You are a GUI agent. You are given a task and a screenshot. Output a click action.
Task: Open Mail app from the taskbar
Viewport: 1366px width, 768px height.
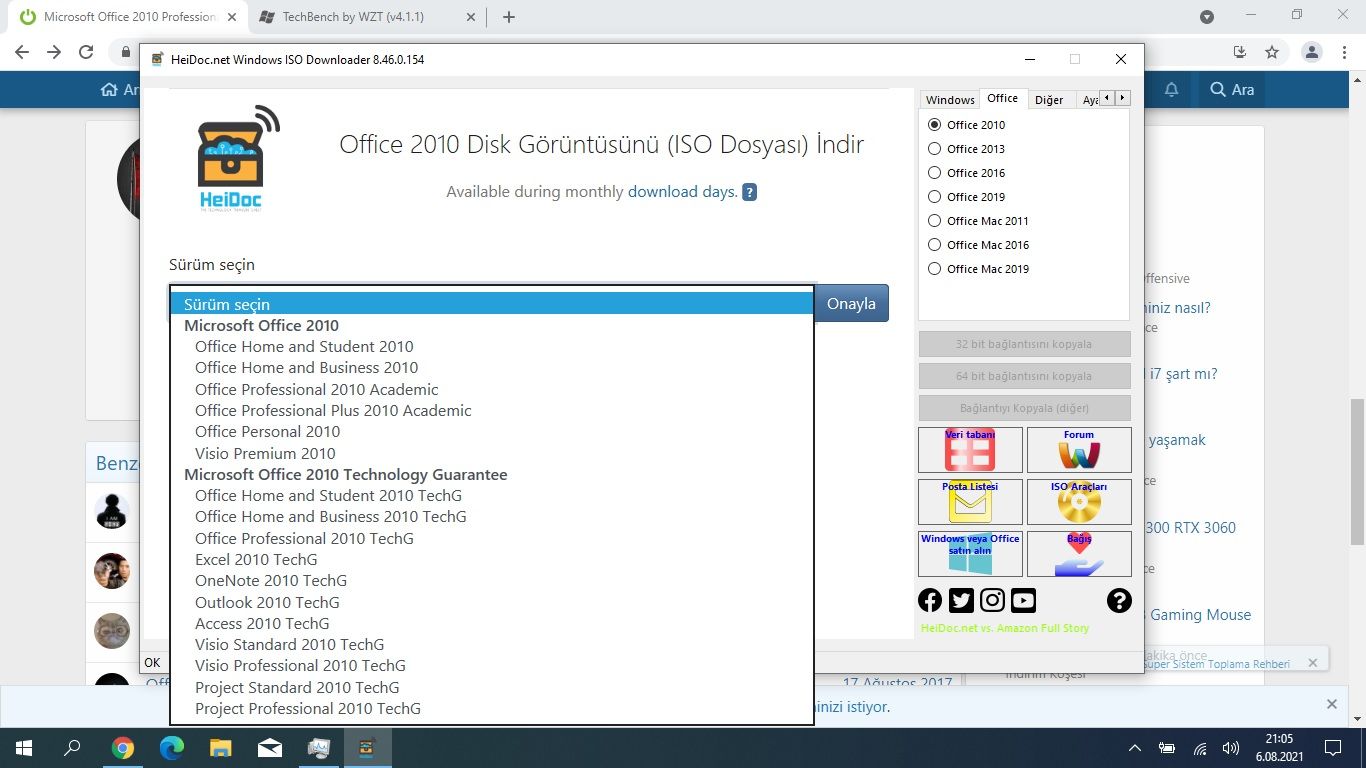(x=269, y=748)
